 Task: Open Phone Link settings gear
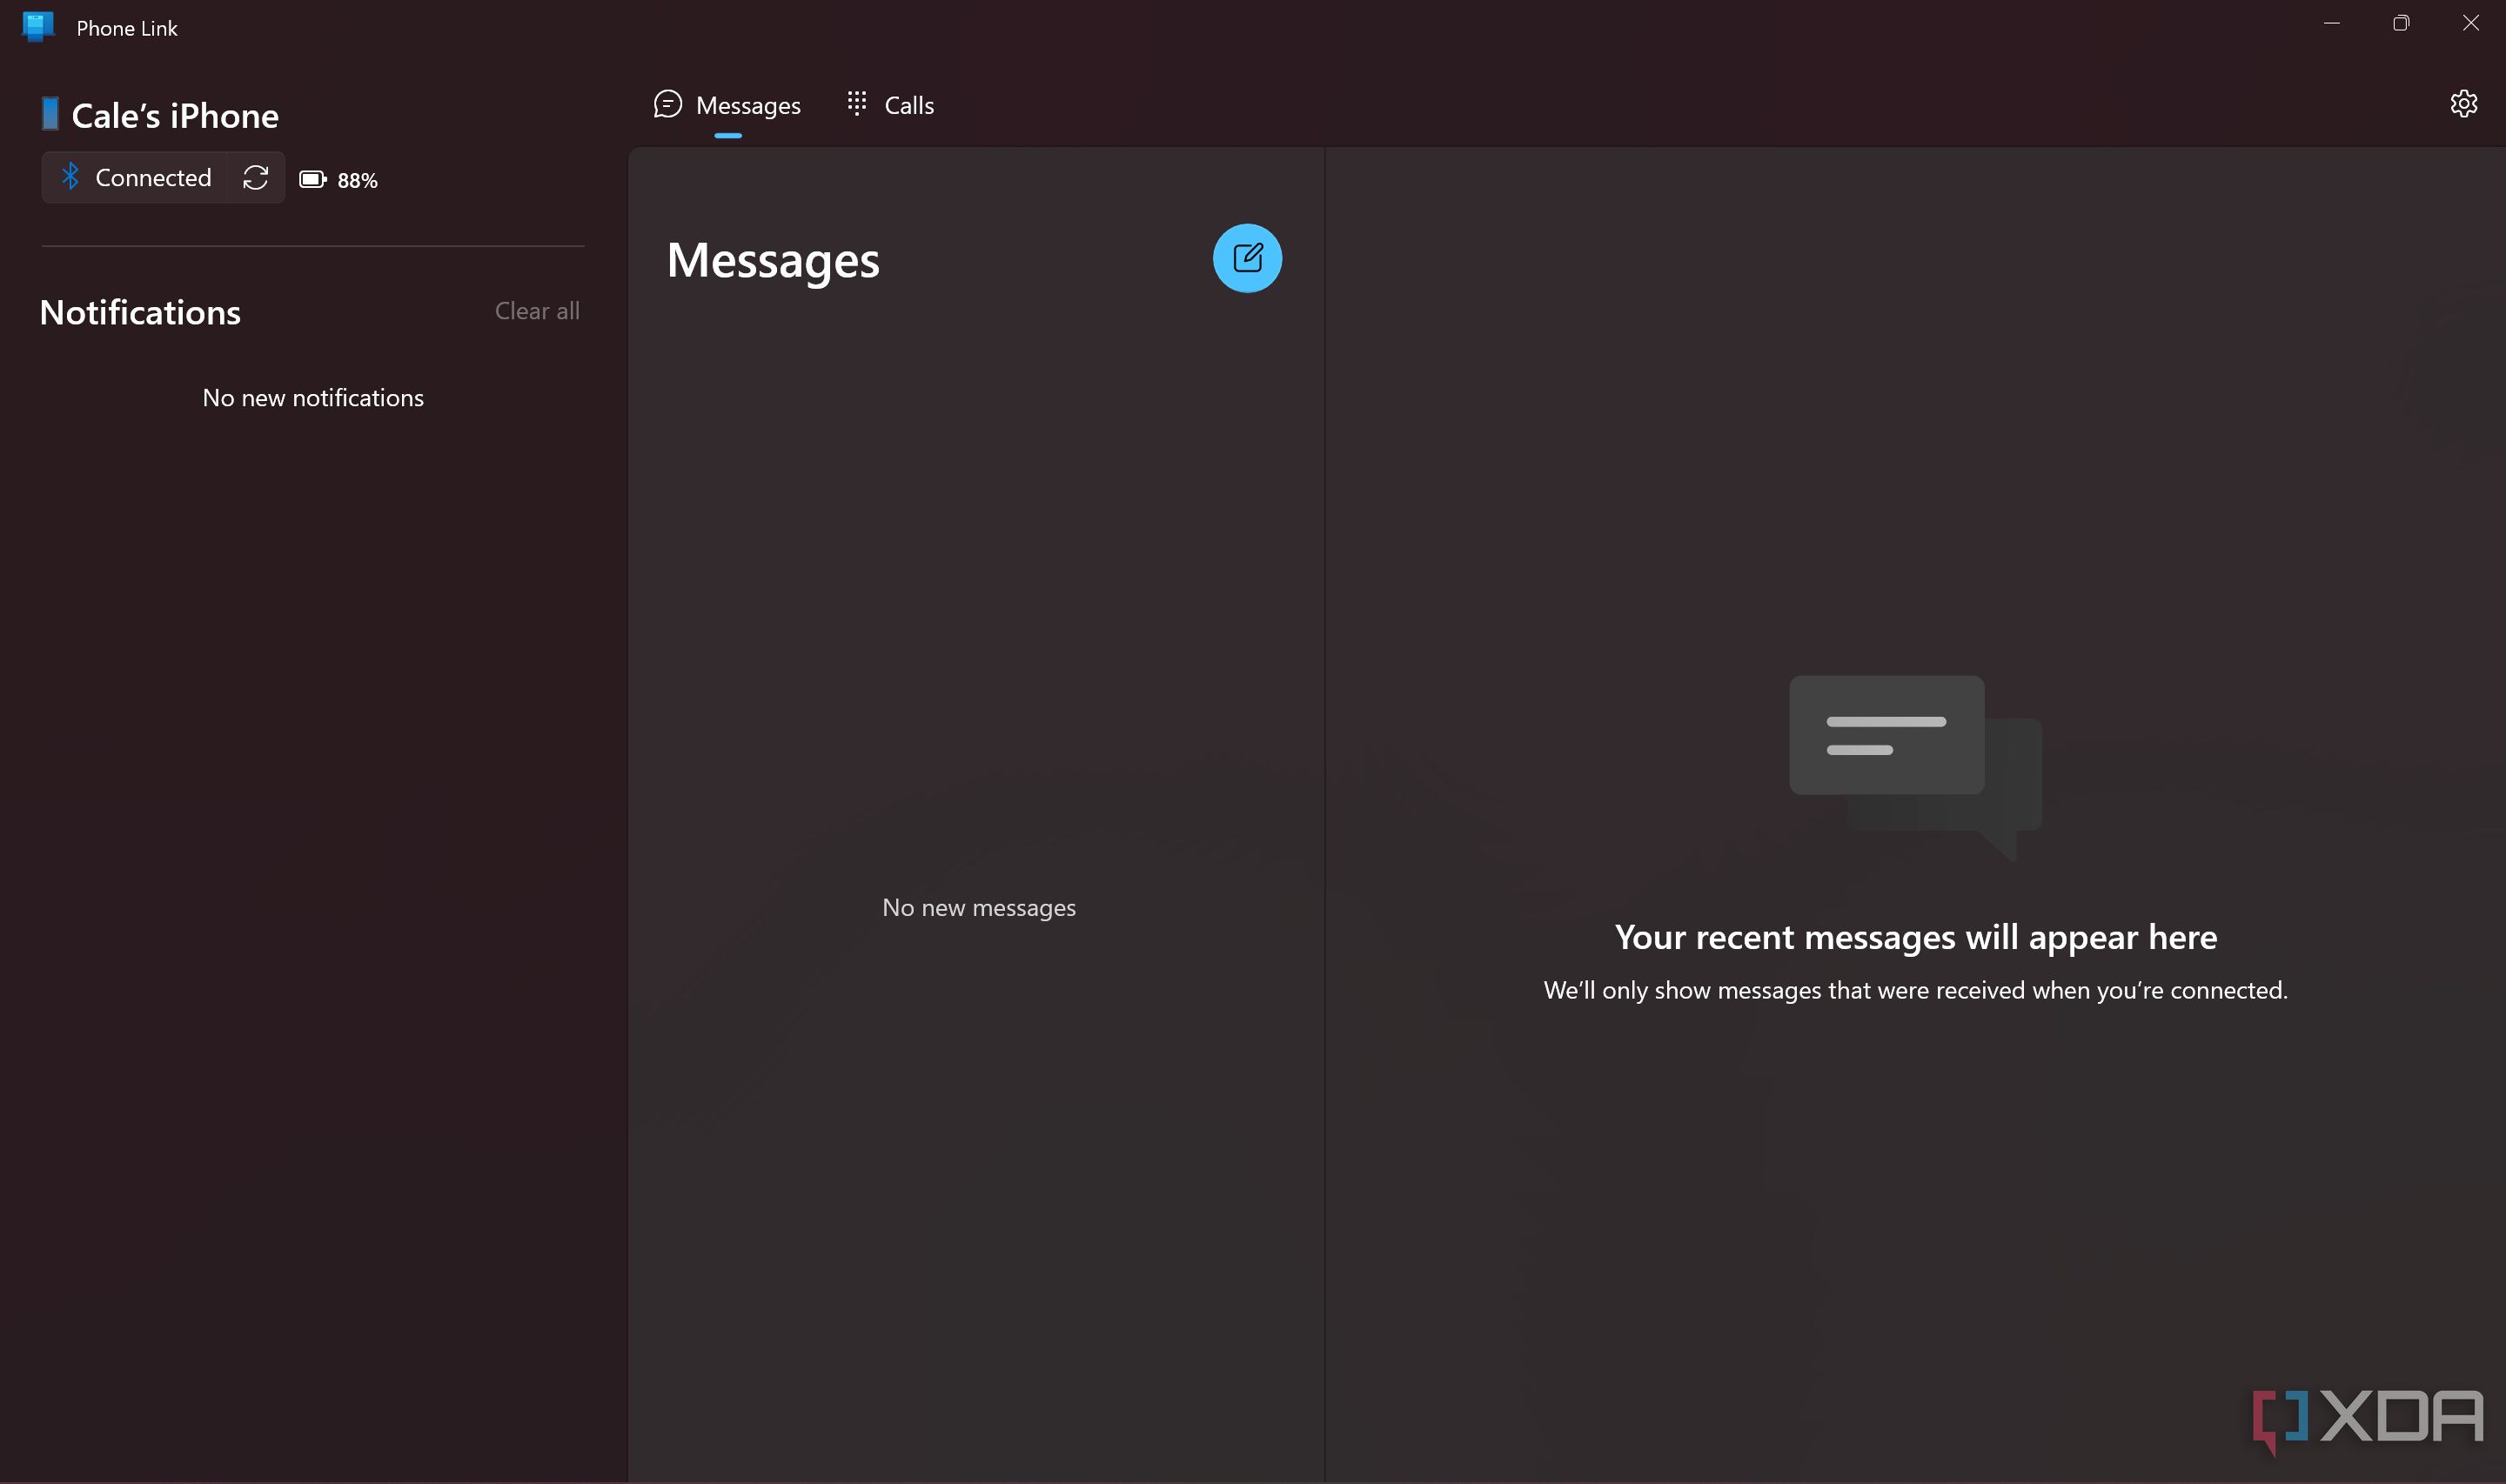pos(2463,104)
